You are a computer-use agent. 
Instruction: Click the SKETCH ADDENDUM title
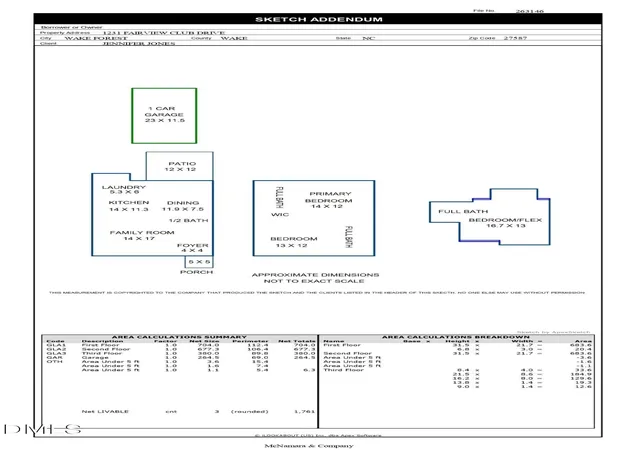point(319,19)
